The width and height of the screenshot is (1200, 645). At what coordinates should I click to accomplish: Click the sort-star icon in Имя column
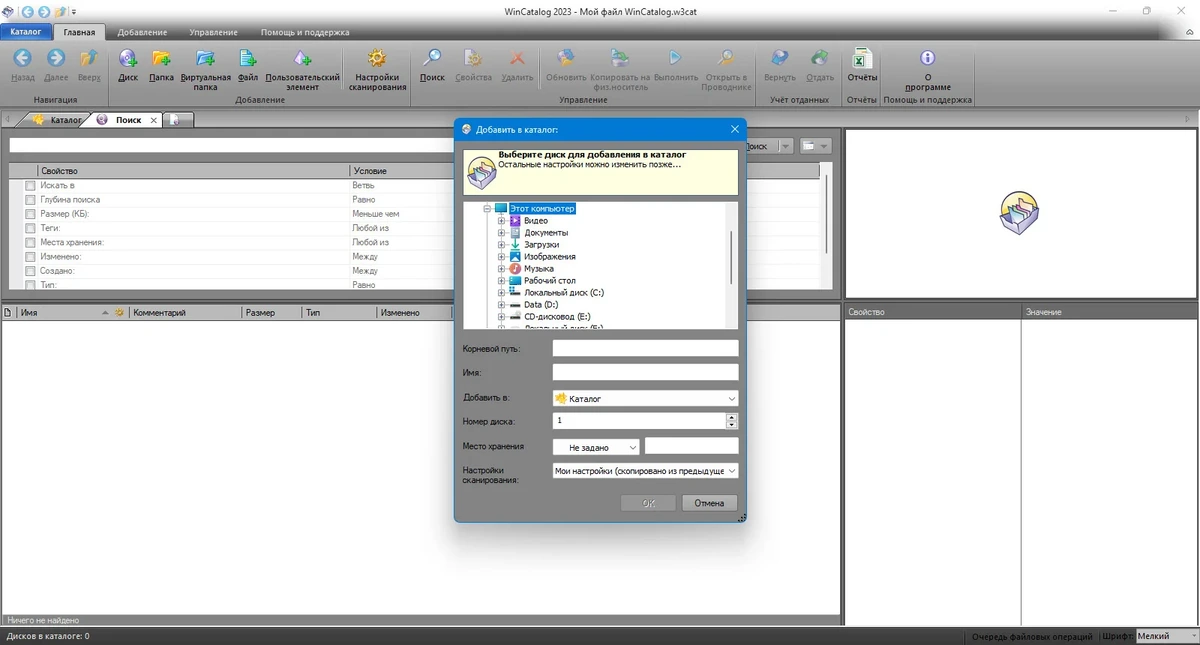coord(119,313)
